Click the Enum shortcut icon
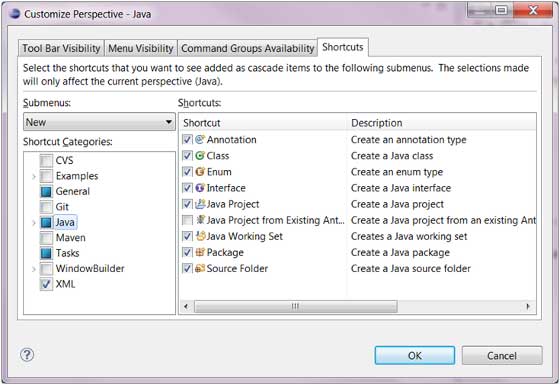 tap(200, 171)
